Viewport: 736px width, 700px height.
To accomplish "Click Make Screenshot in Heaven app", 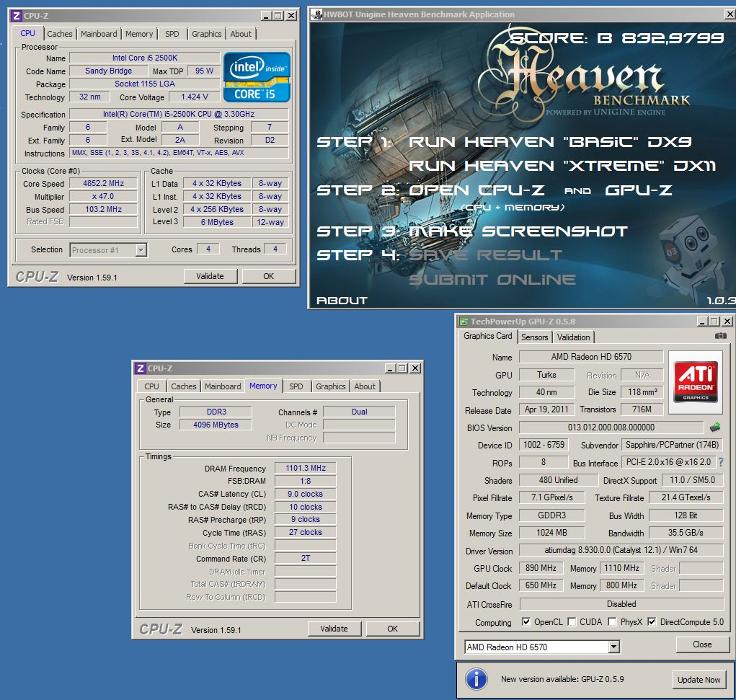I will (518, 231).
